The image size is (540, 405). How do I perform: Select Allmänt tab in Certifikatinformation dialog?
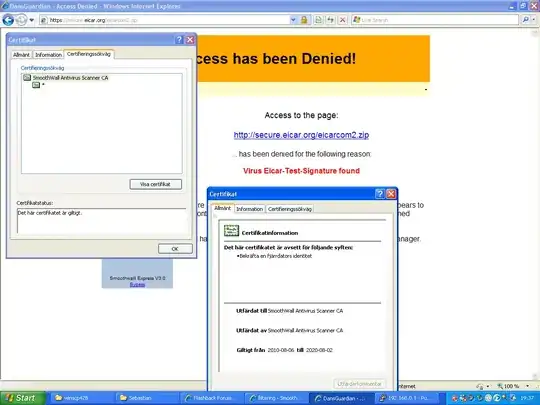[x=222, y=208]
